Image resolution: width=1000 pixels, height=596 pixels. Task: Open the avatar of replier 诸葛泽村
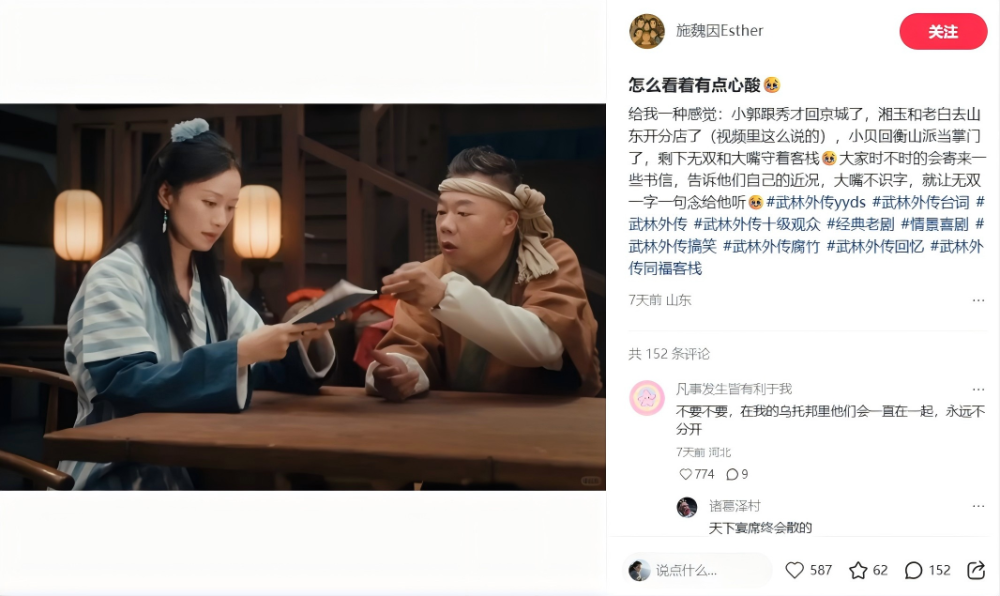coord(687,507)
